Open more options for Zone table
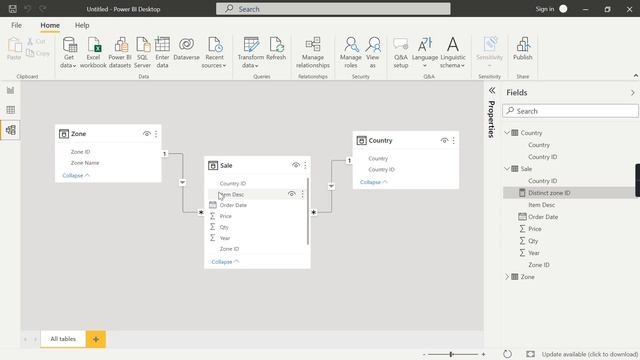This screenshot has height=360, width=640. coord(156,134)
